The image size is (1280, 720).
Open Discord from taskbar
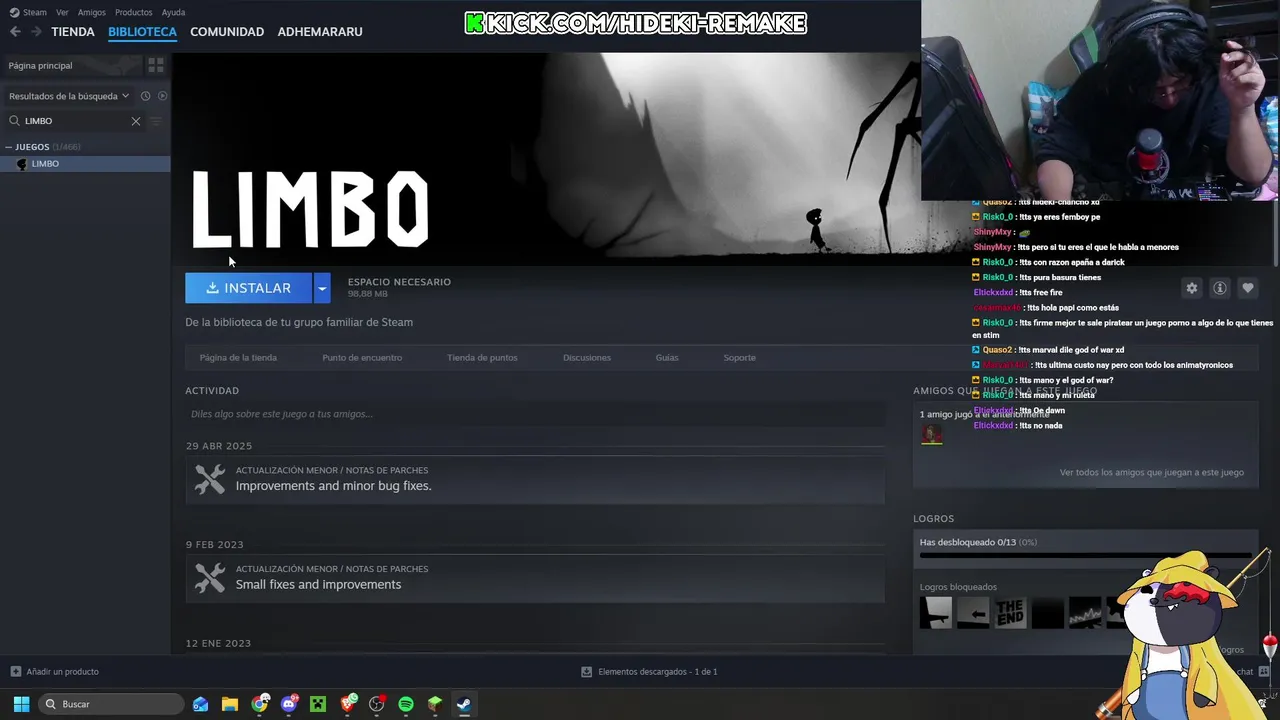click(x=289, y=704)
